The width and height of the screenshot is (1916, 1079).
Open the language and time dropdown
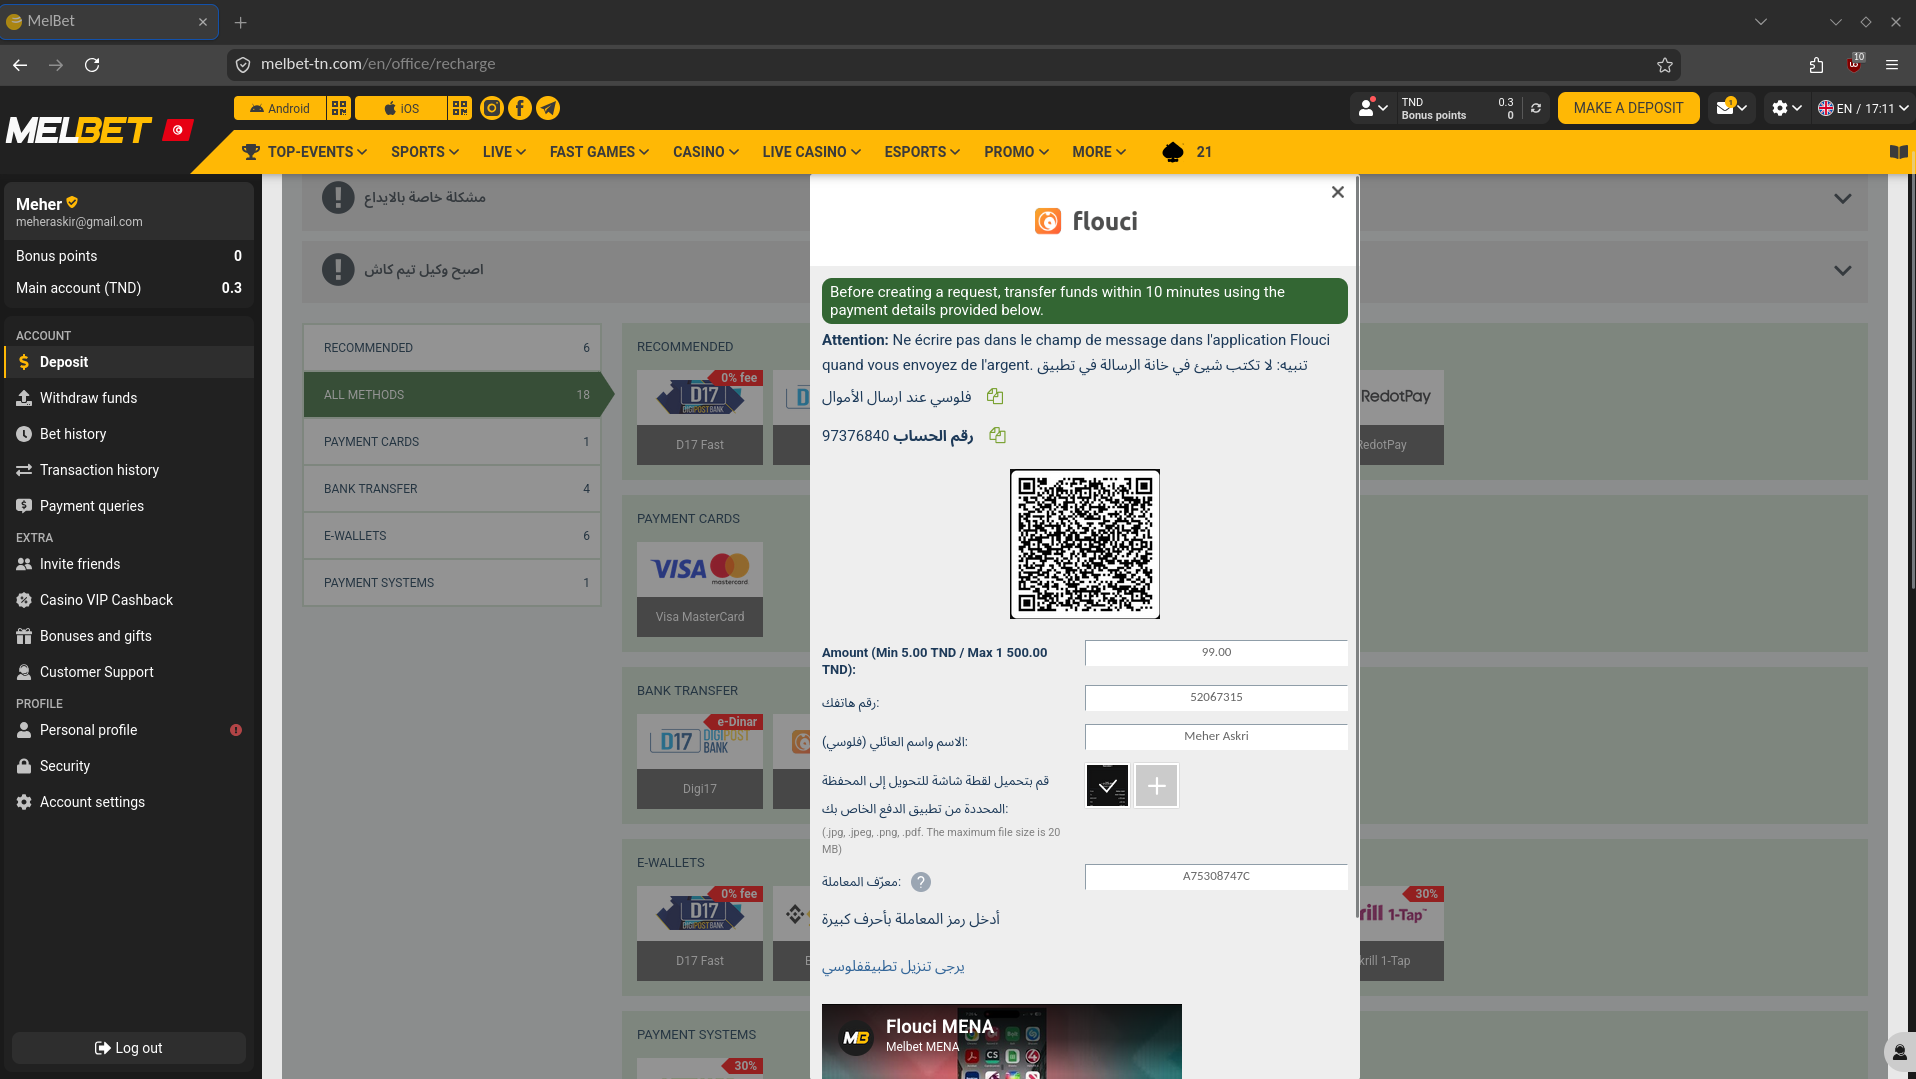pyautogui.click(x=1863, y=108)
